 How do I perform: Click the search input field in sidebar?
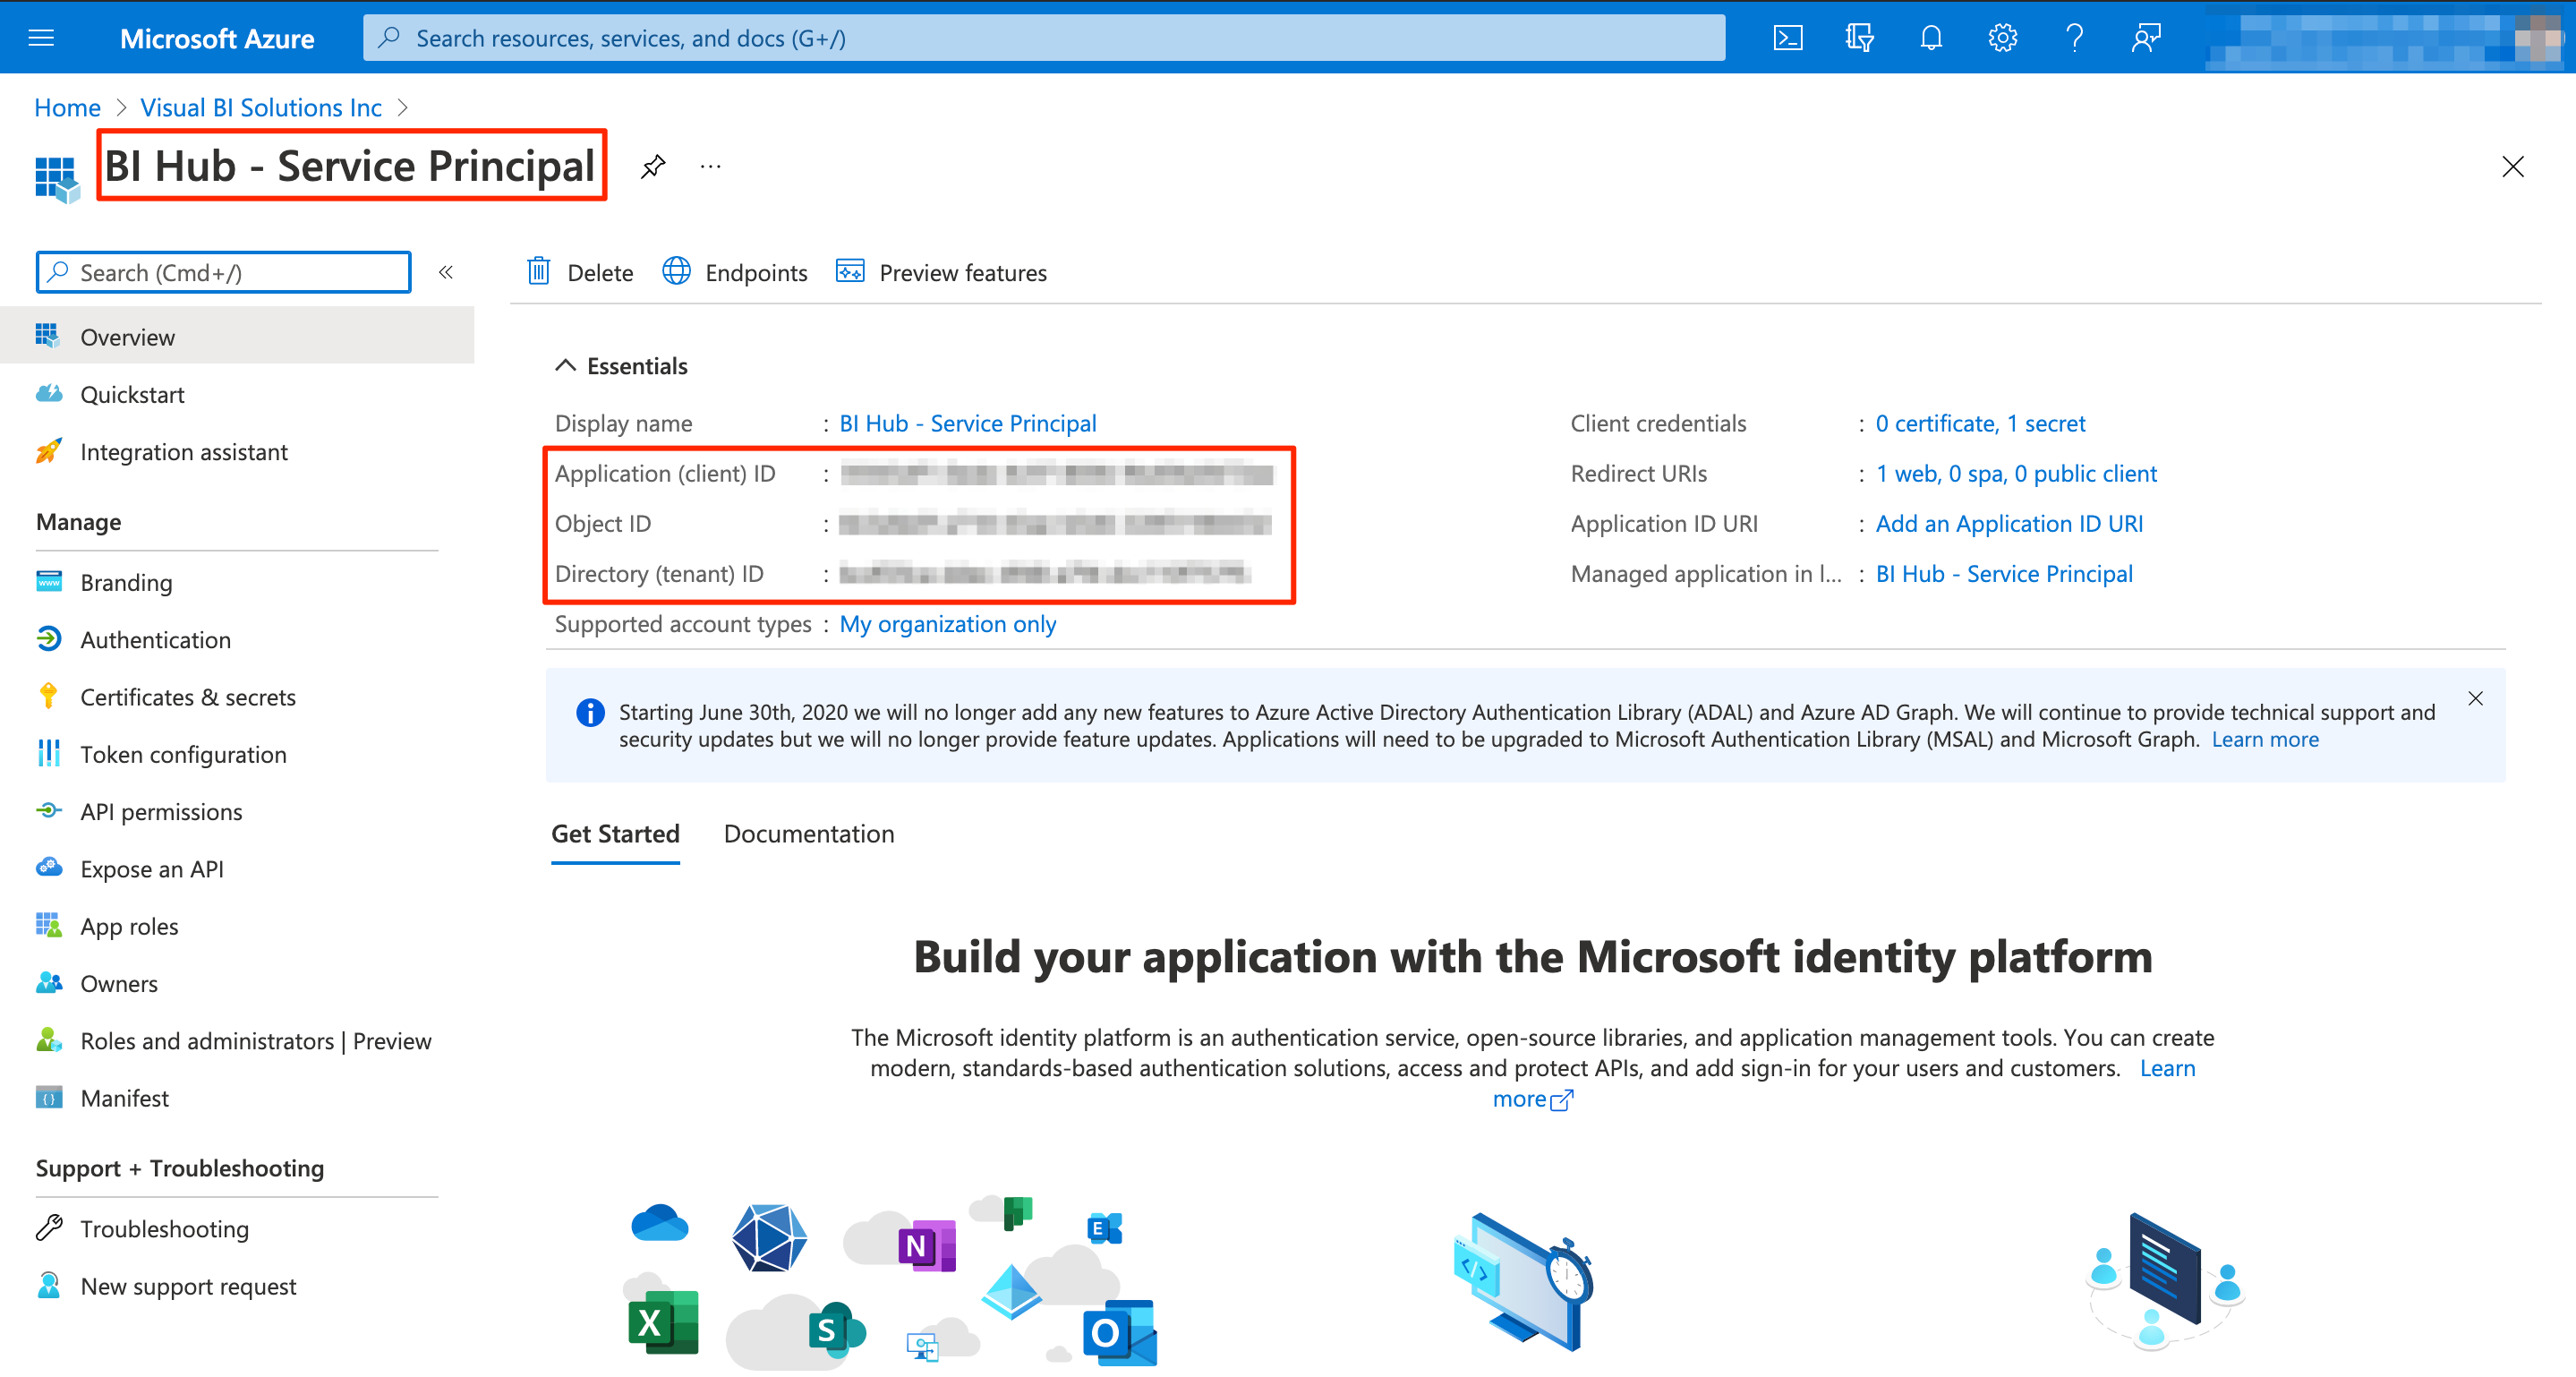coord(223,271)
